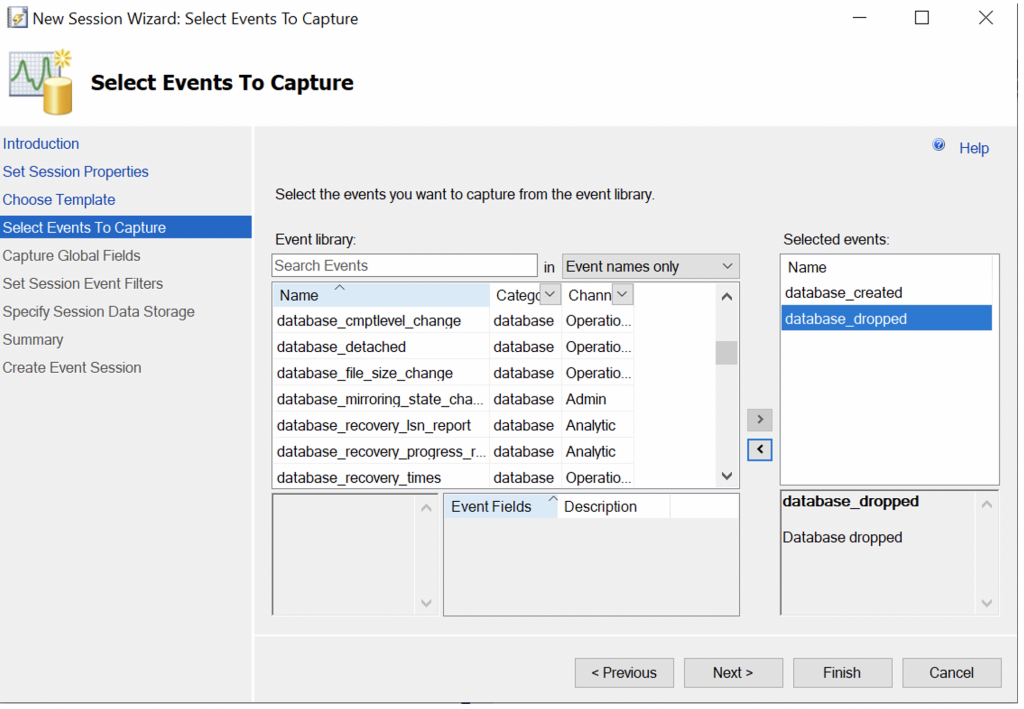Click the add event right arrow button

[x=760, y=420]
